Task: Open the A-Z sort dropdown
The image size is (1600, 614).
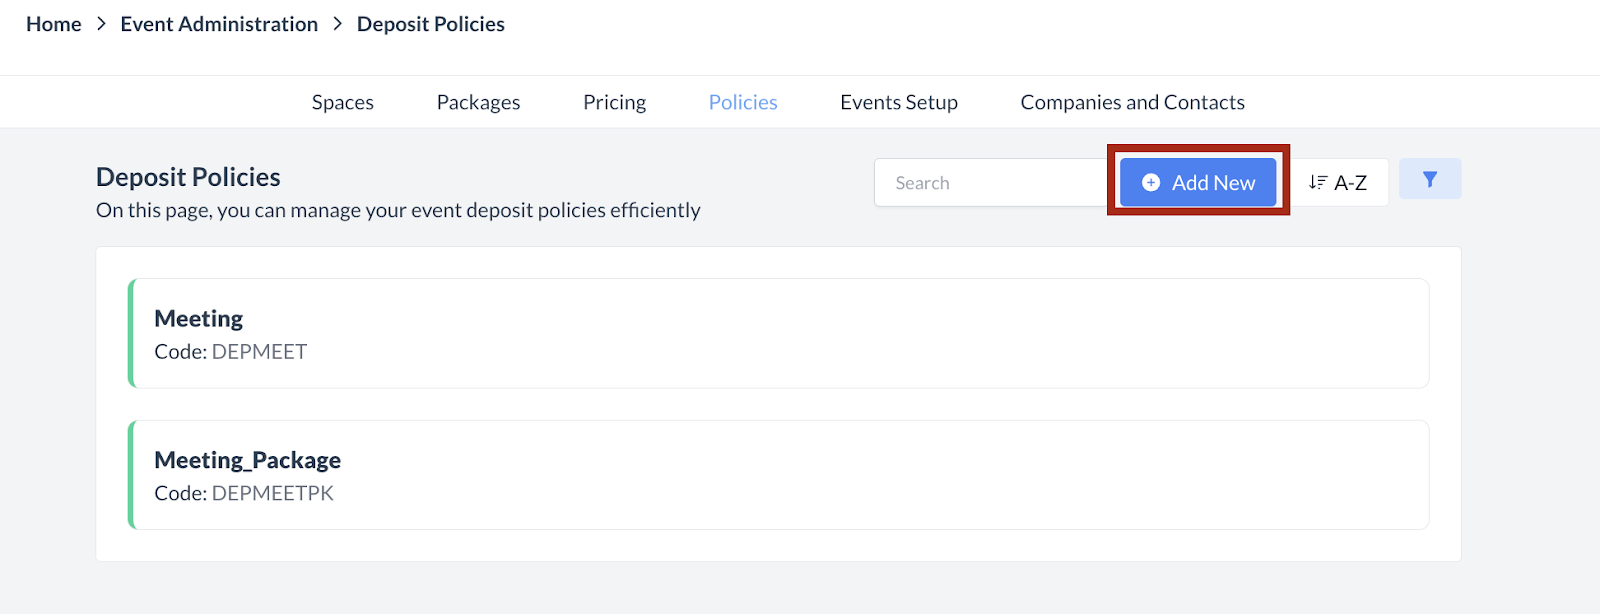Action: (x=1339, y=182)
